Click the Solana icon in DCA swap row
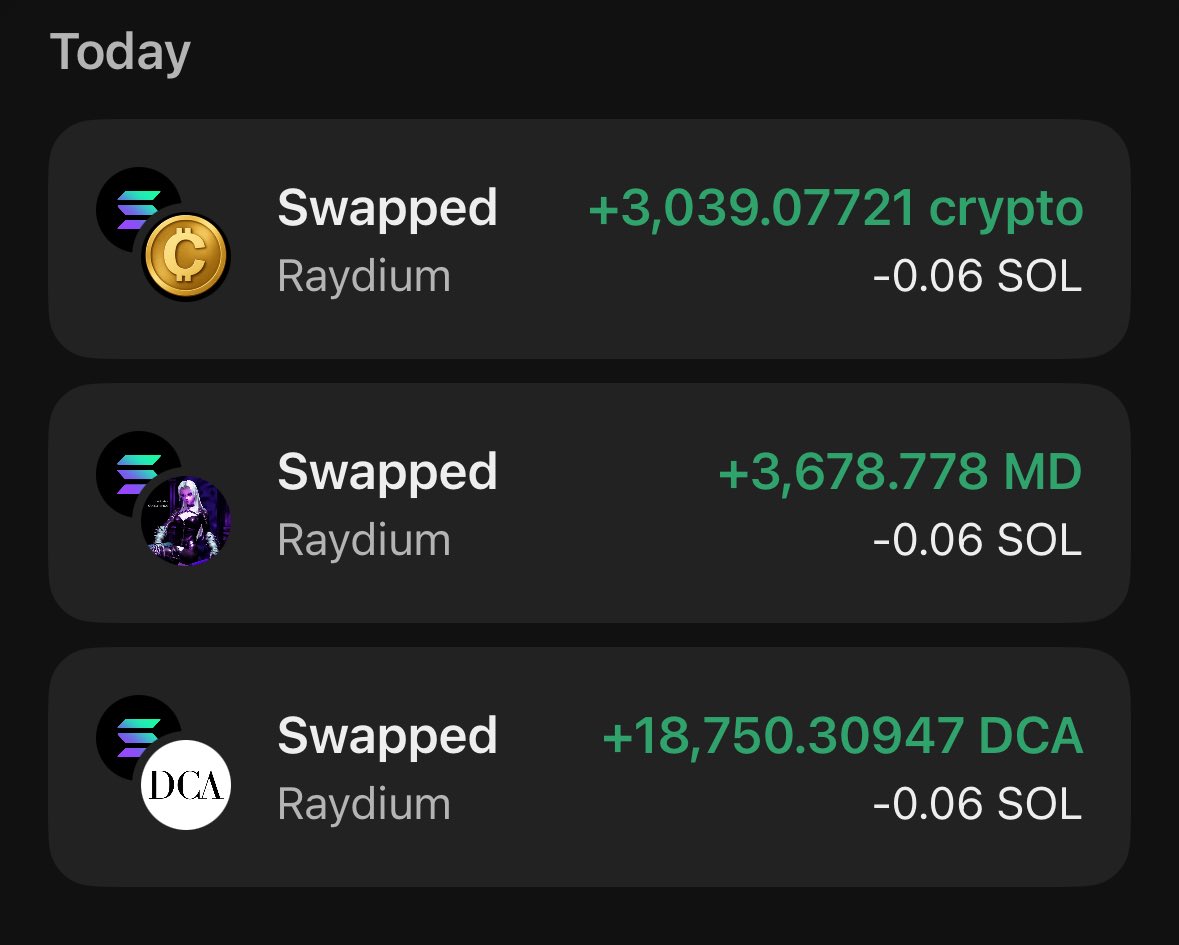 pyautogui.click(x=130, y=730)
